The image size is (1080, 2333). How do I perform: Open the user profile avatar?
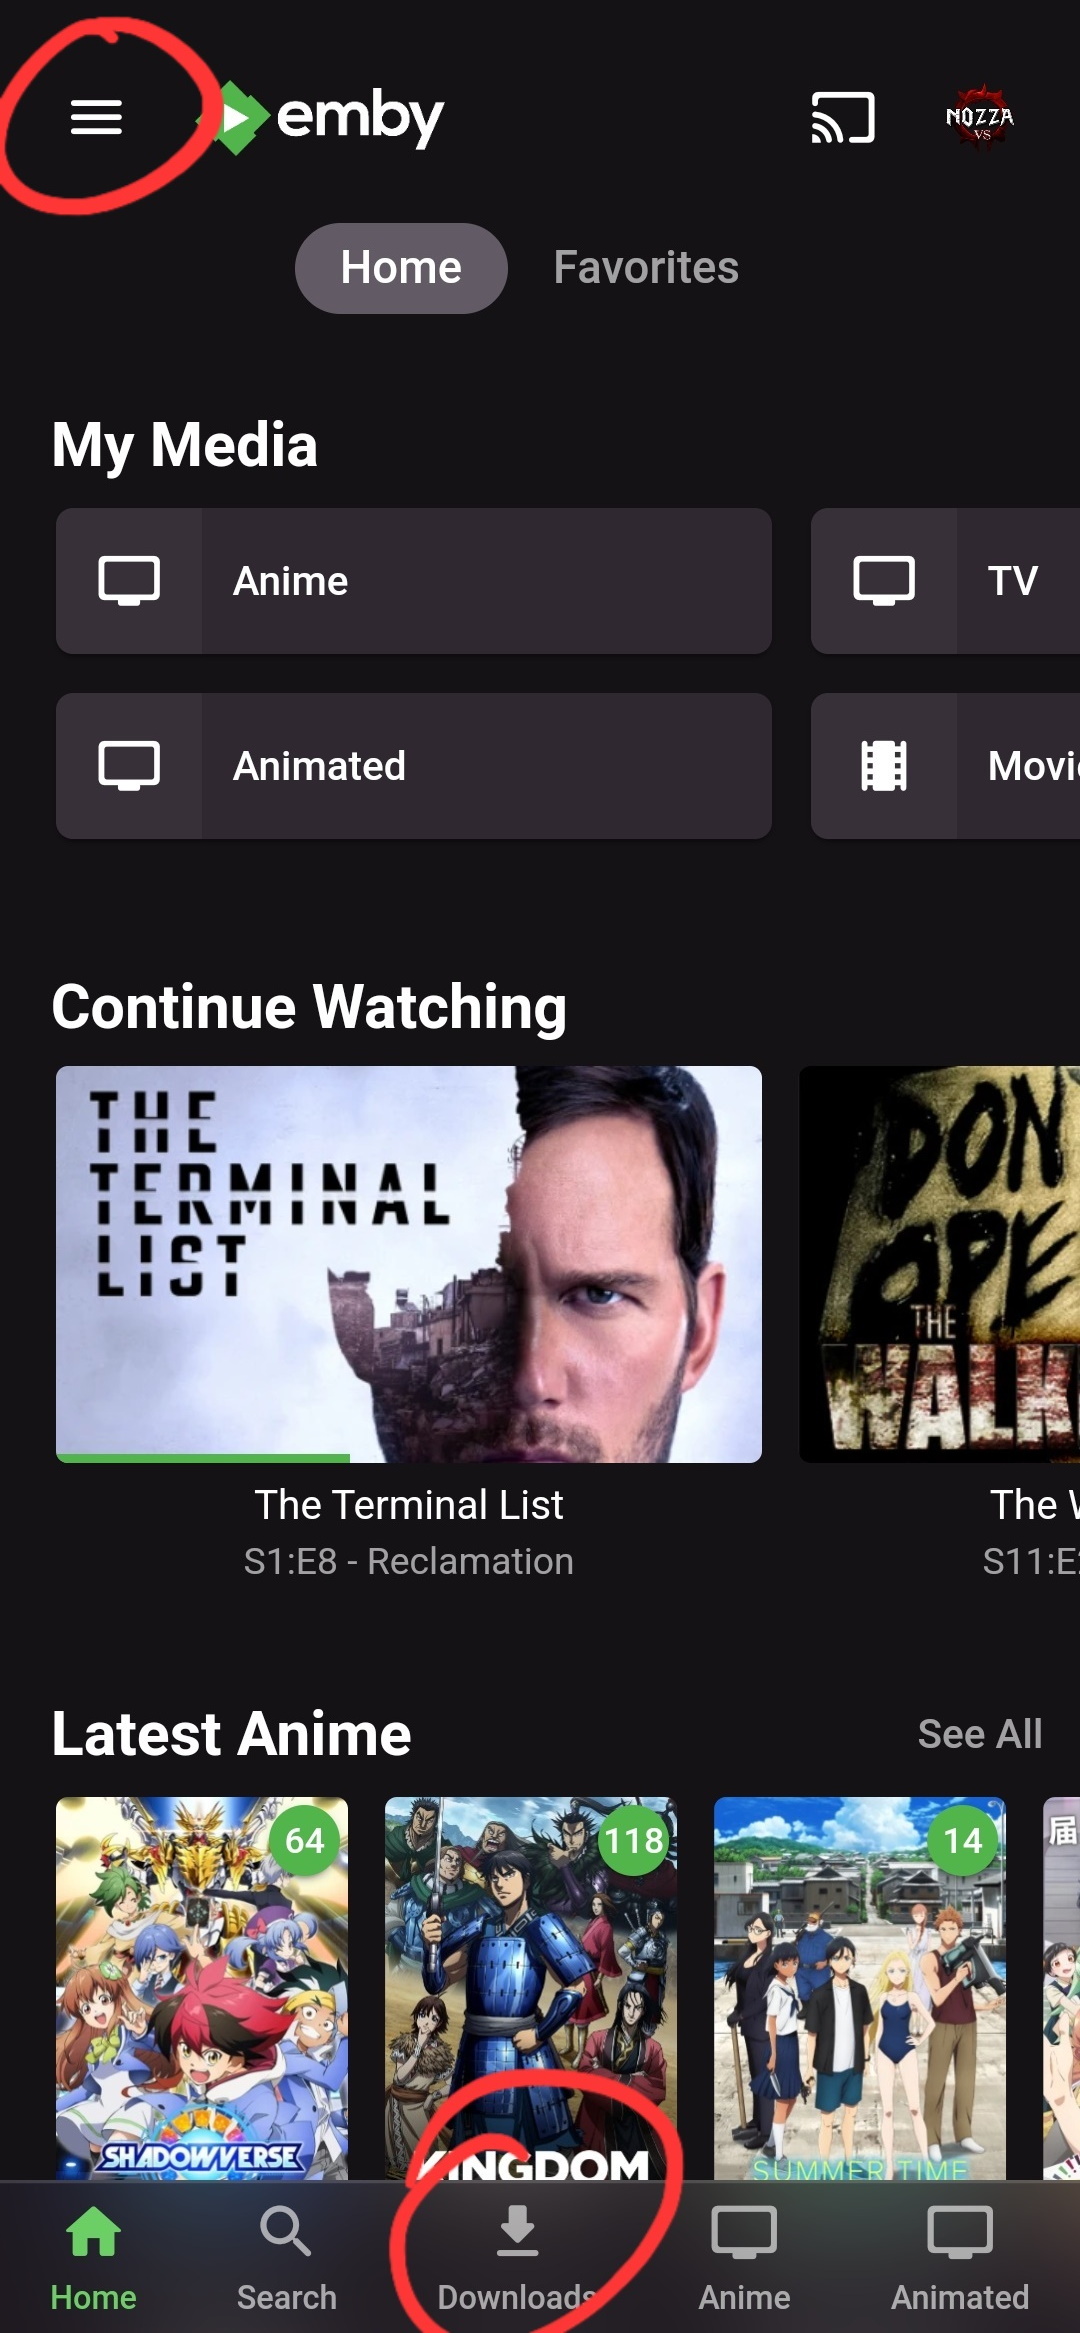pos(980,118)
